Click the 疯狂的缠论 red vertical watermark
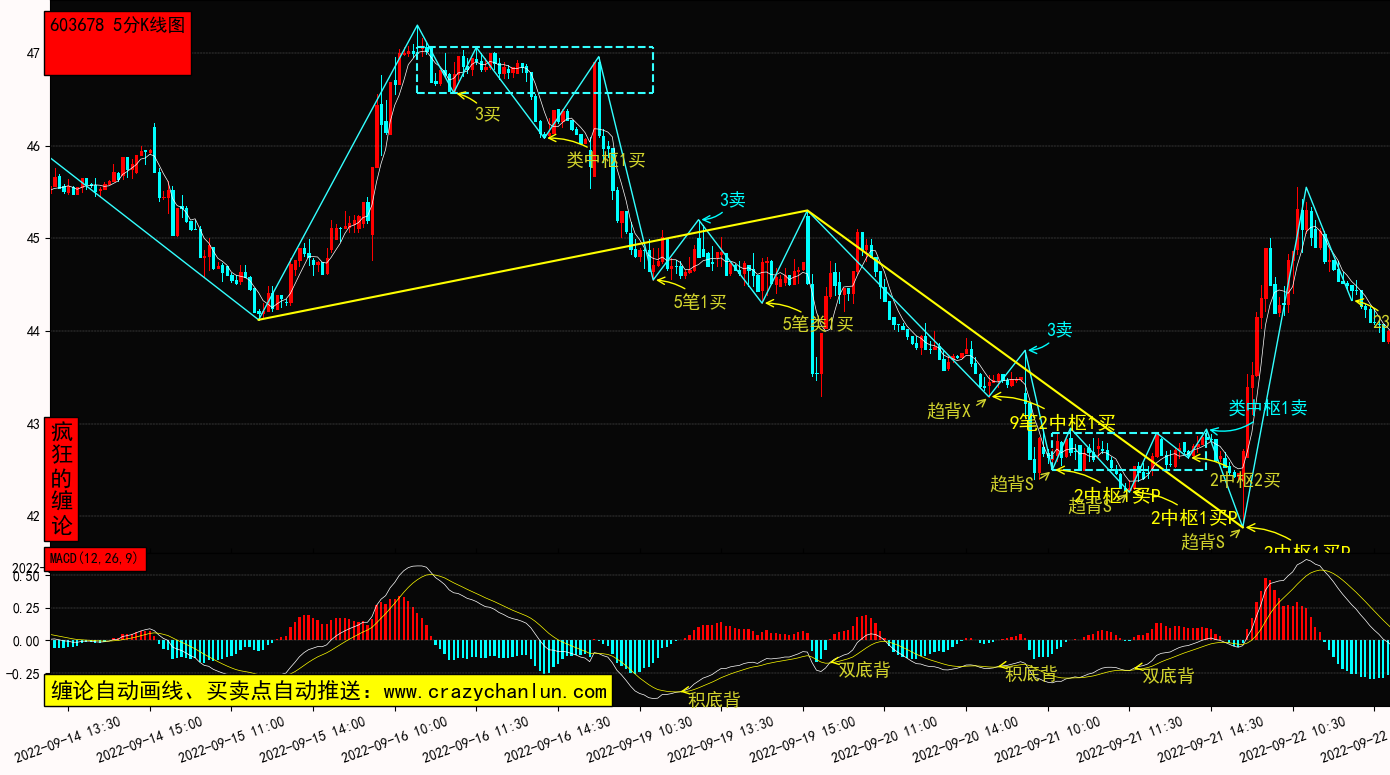The image size is (1390, 775). pyautogui.click(x=62, y=479)
